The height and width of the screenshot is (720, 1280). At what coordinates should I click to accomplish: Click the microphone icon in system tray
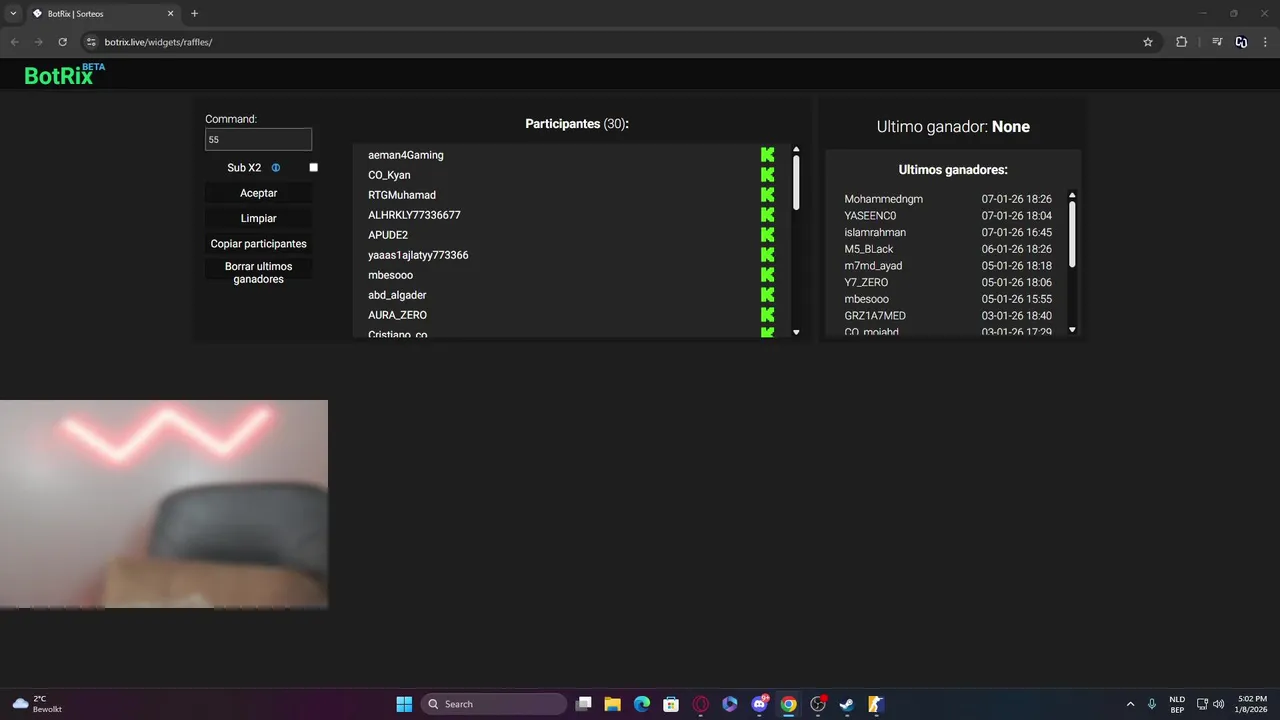(x=1152, y=704)
